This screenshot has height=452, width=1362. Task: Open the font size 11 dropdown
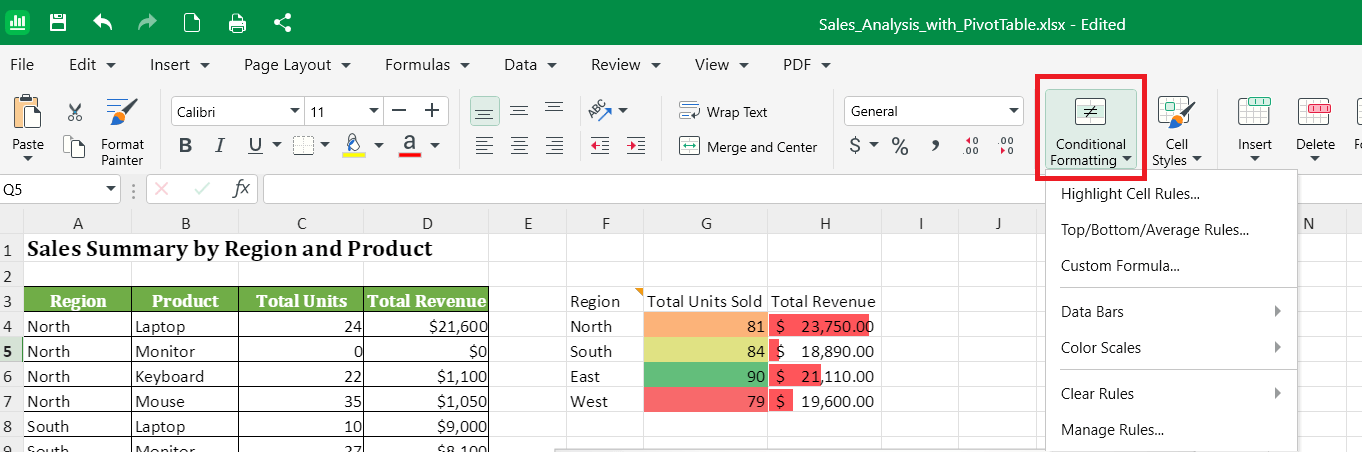coord(376,111)
